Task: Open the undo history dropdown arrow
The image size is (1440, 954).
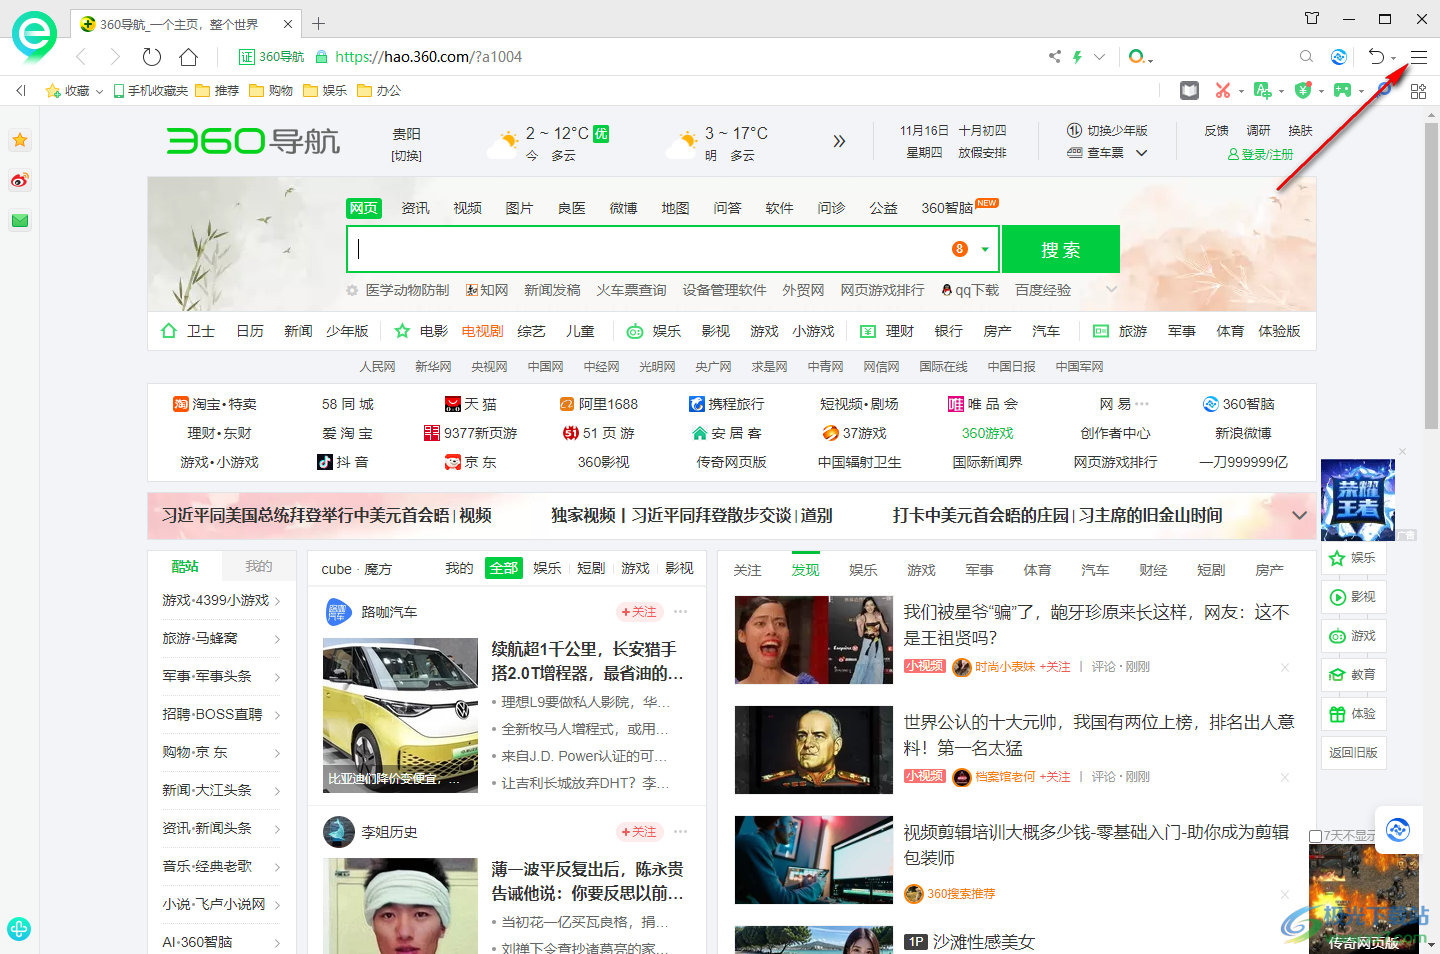Action: [1393, 58]
